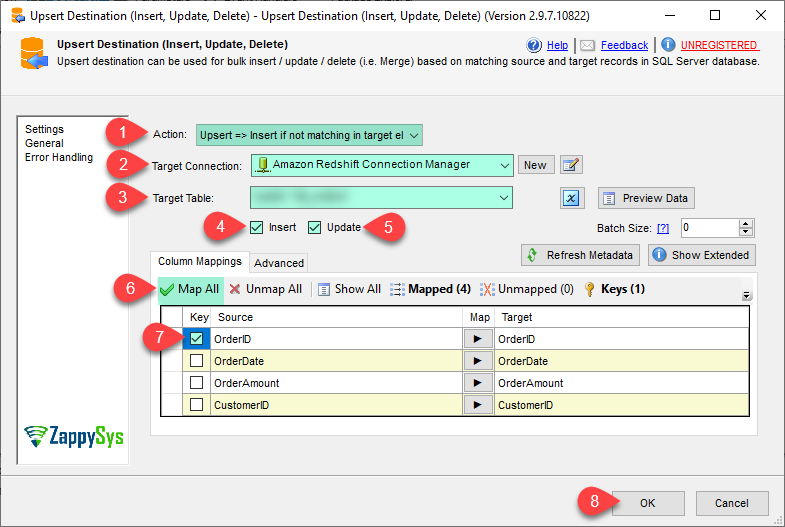
Task: Click map arrow button for OrderID row
Action: point(477,339)
